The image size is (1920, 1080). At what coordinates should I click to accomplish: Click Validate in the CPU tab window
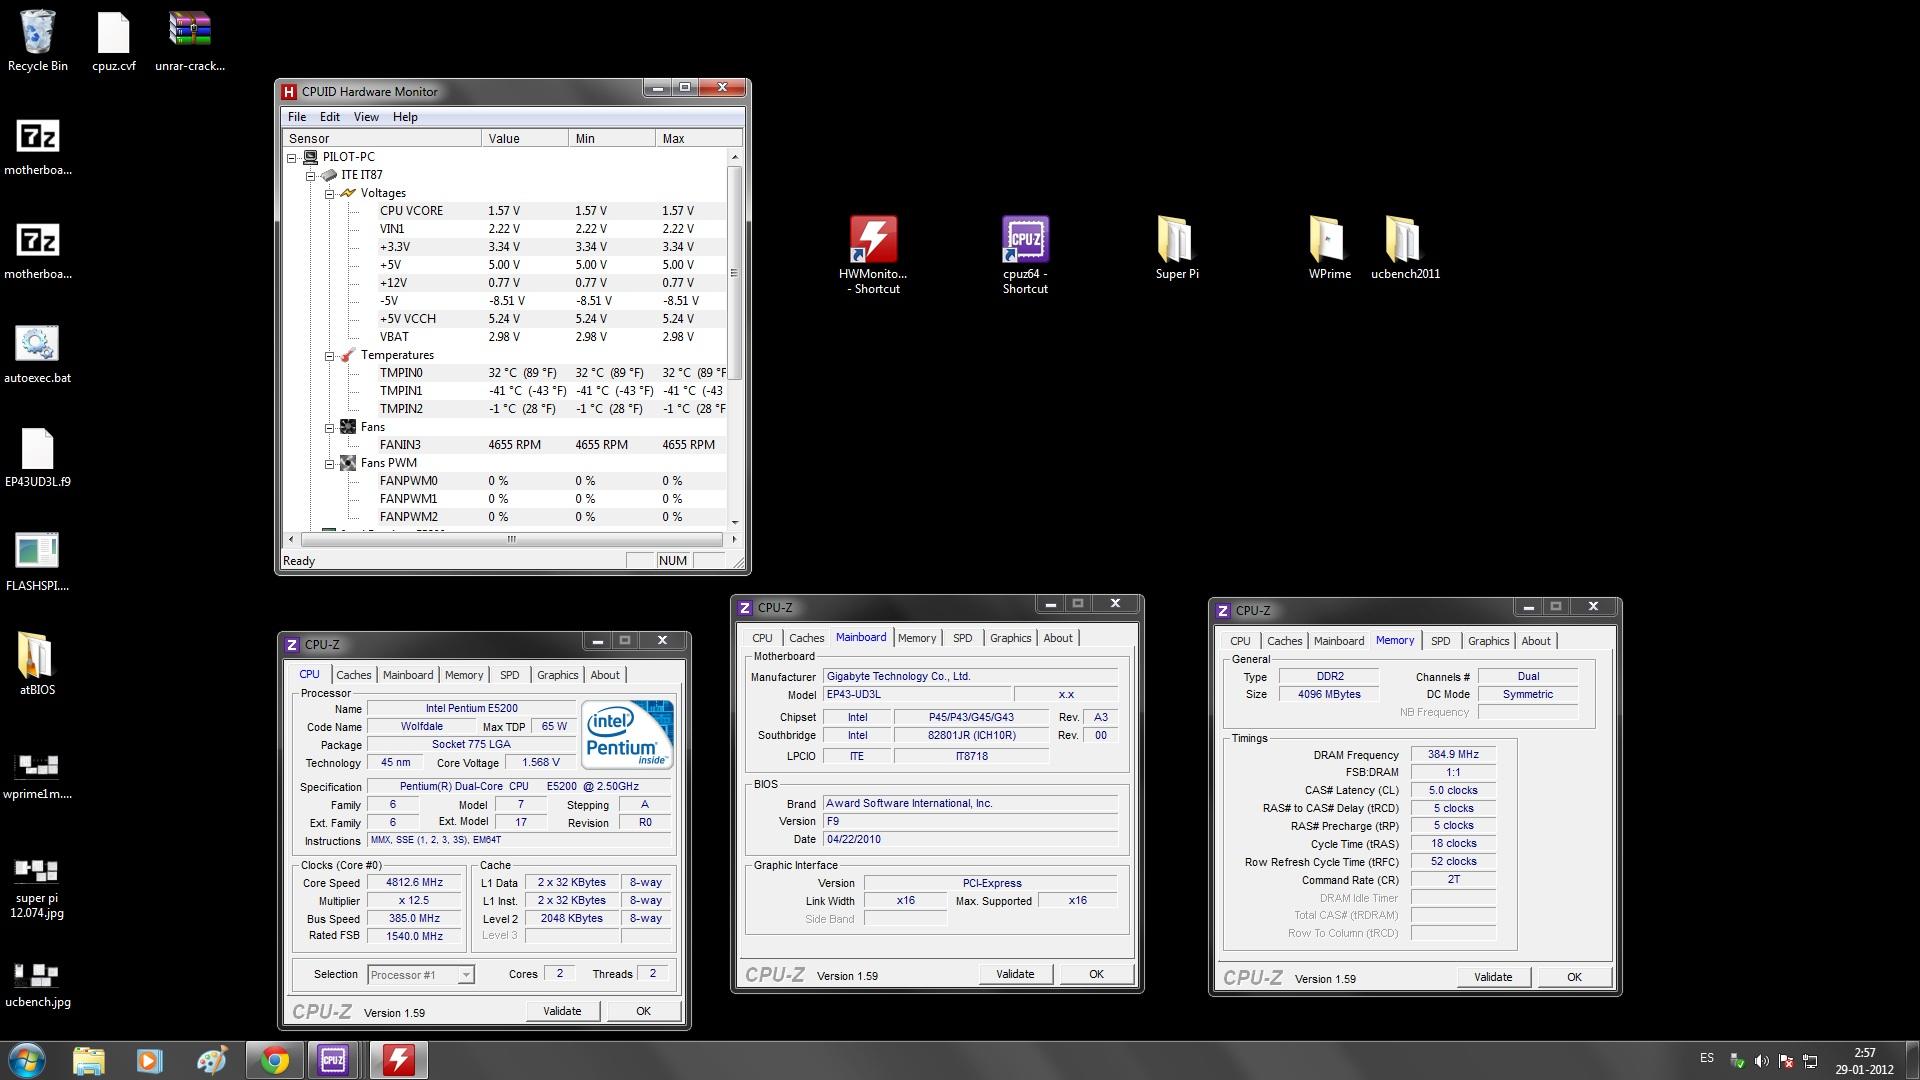tap(562, 1011)
